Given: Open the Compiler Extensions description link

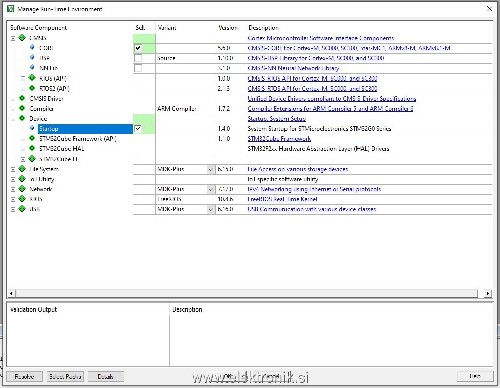Looking at the screenshot, I should point(330,109).
